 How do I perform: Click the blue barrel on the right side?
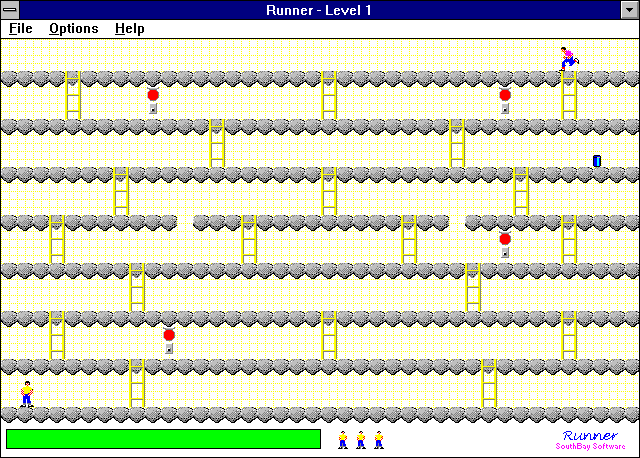pyautogui.click(x=597, y=161)
